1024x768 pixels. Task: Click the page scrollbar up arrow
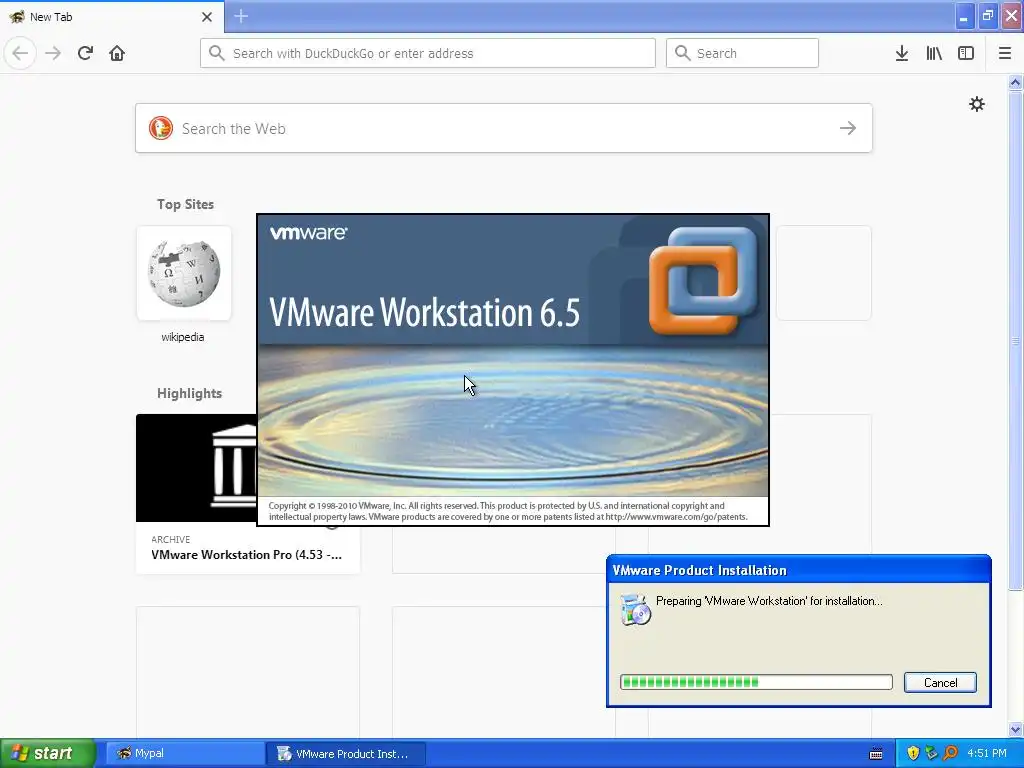[x=1015, y=82]
